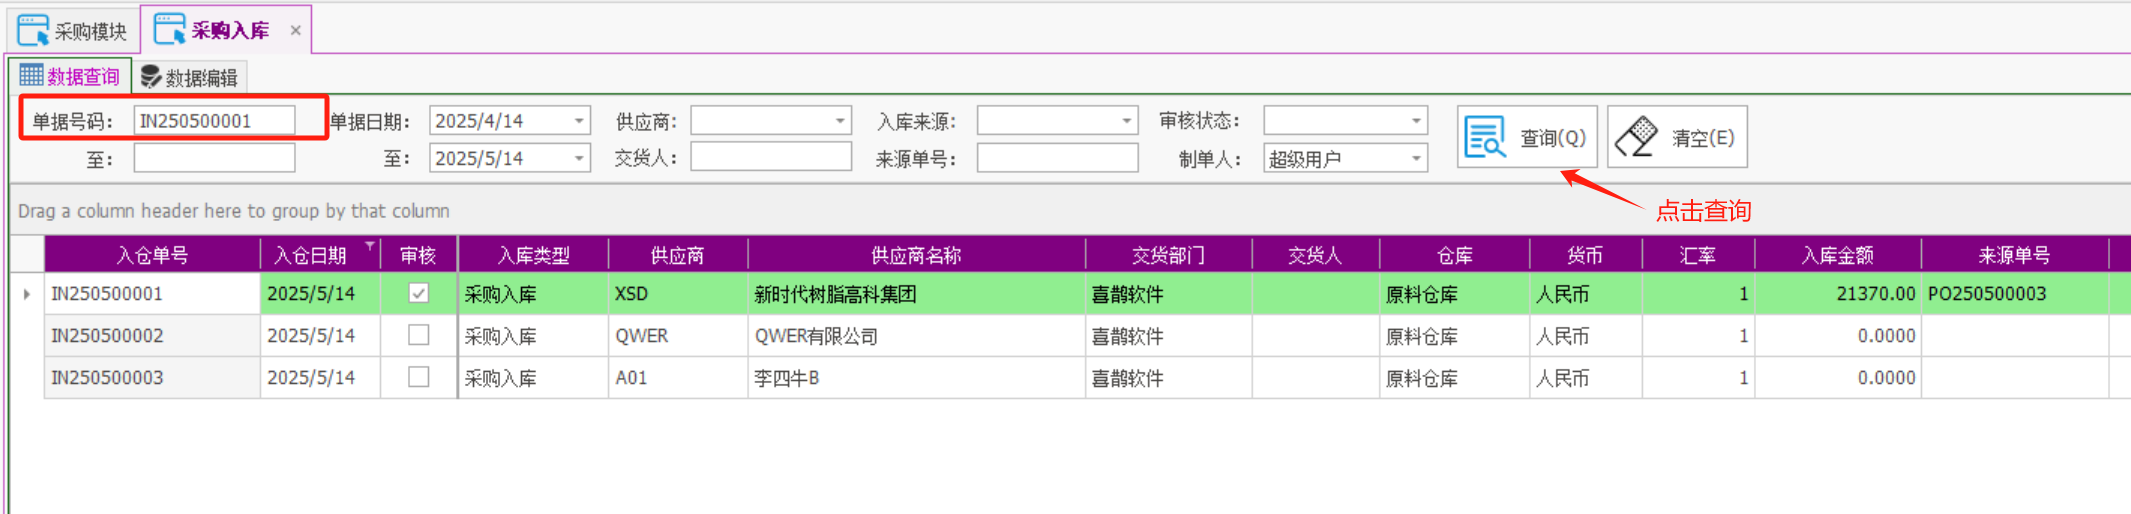Viewport: 2131px width, 514px height.
Task: Switch to 采购模块 tab
Action: [73, 30]
